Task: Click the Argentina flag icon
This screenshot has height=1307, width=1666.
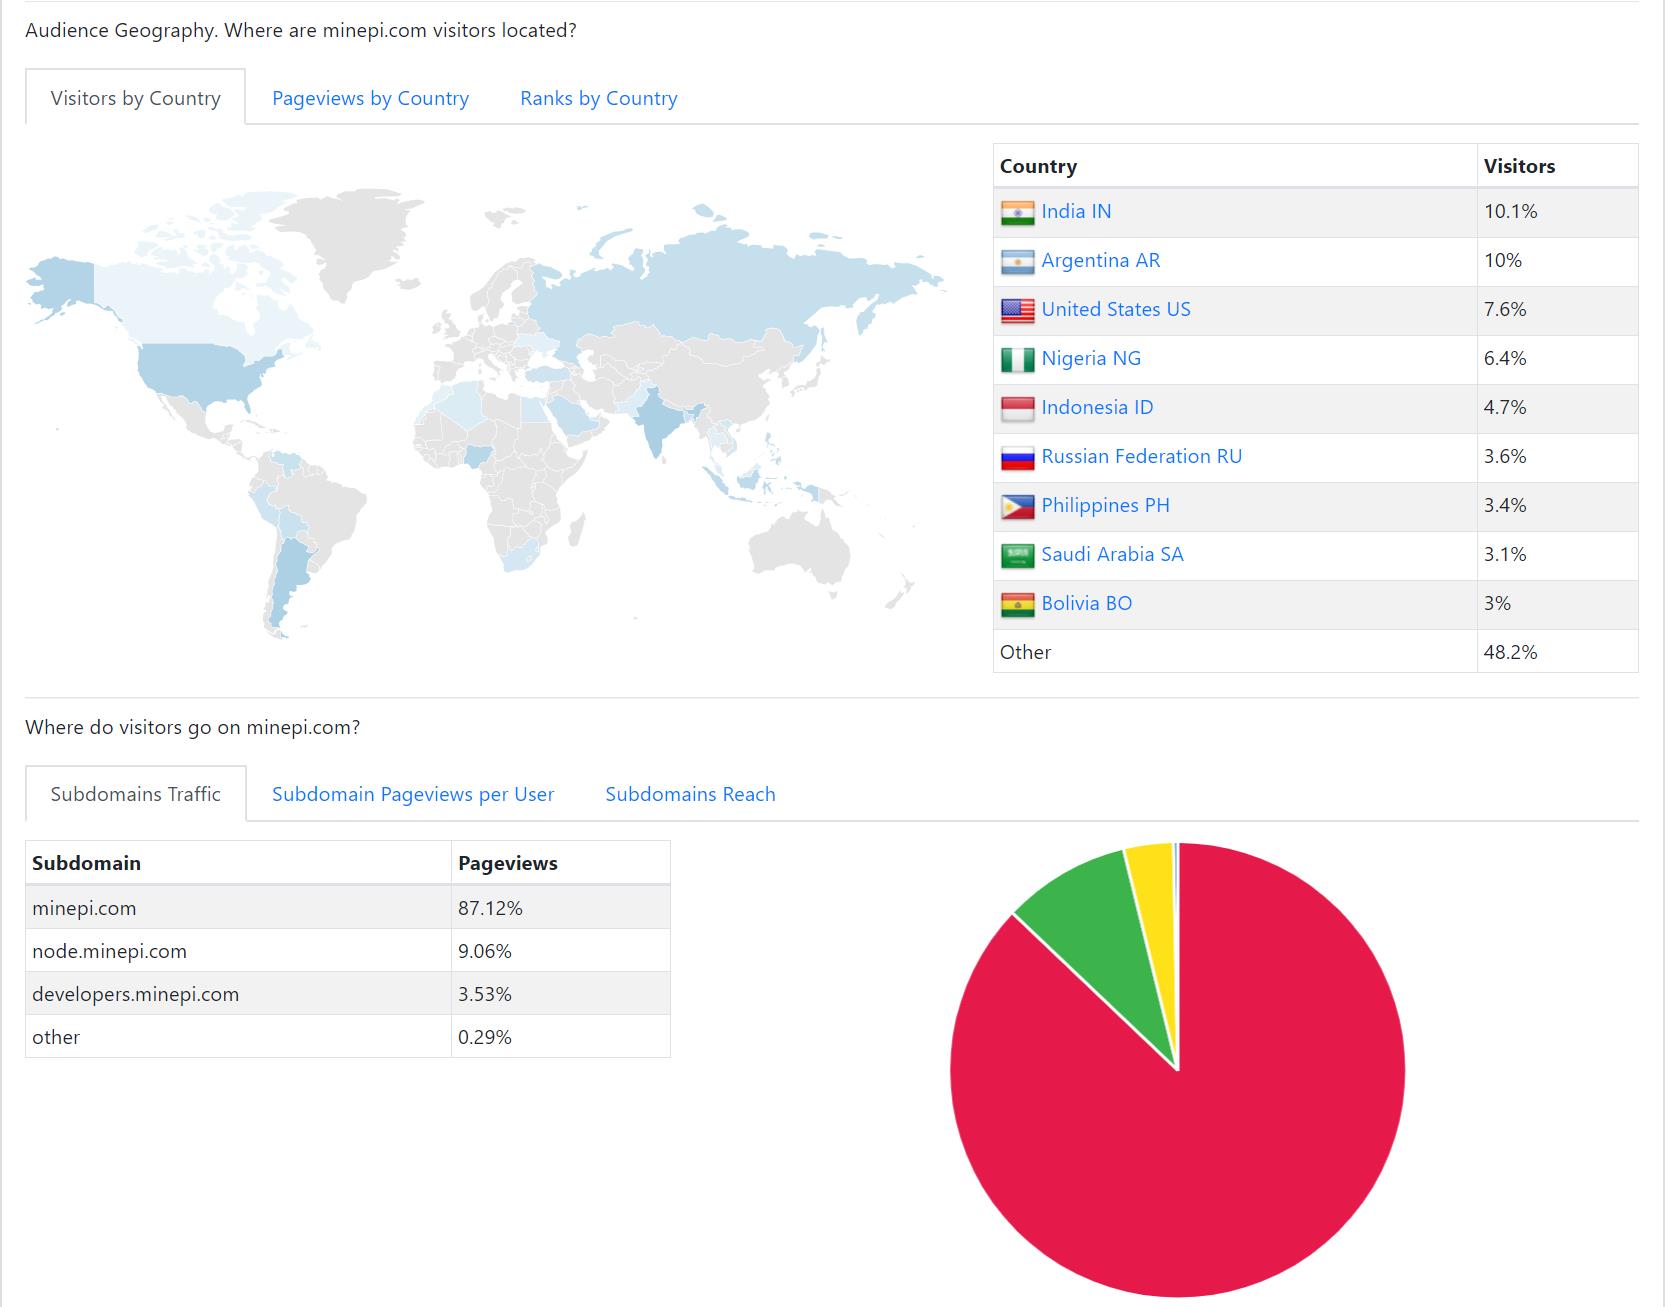Action: click(x=1017, y=261)
